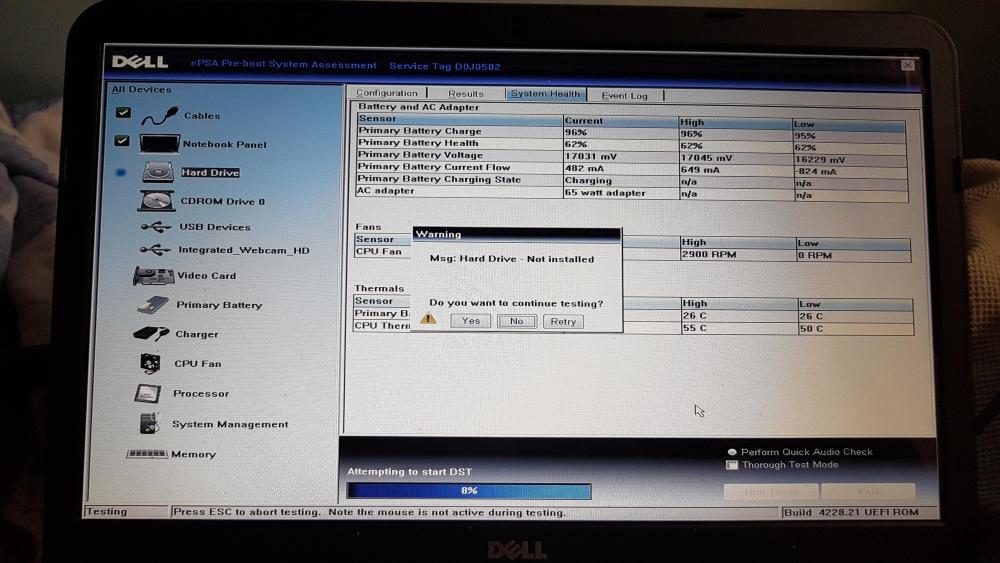Click Yes to continue testing

(471, 321)
